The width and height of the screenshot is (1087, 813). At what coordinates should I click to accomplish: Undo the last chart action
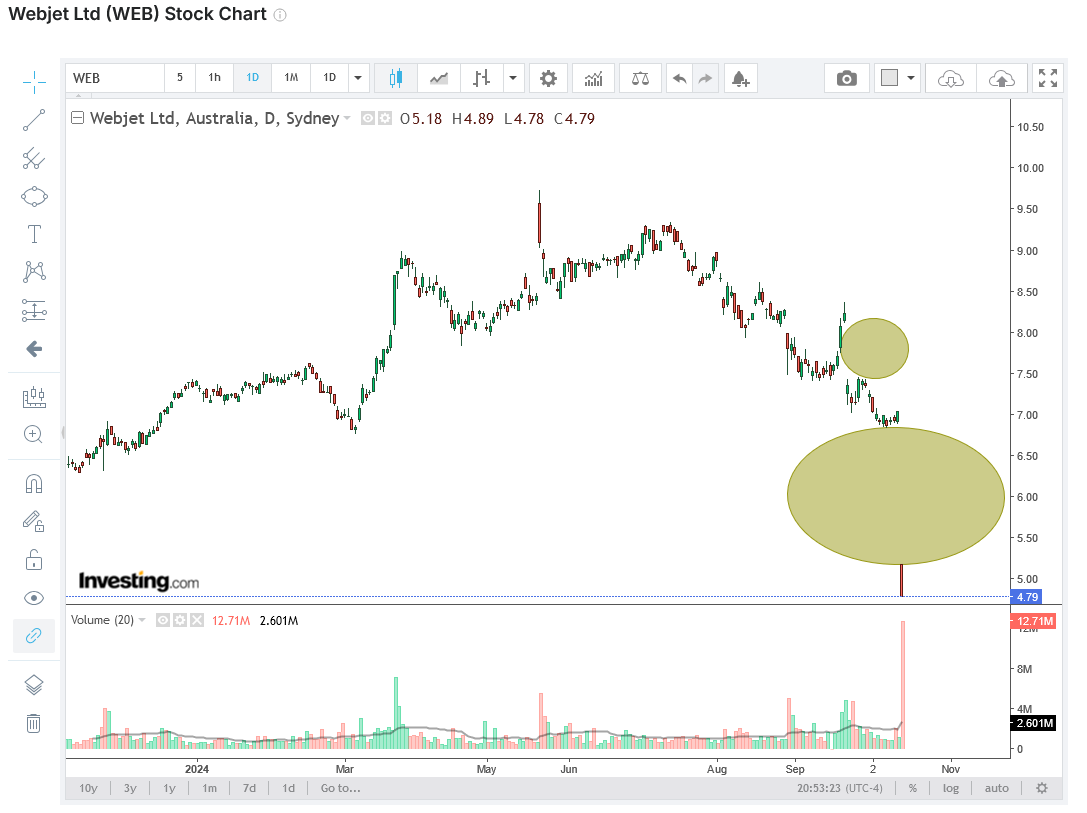679,78
